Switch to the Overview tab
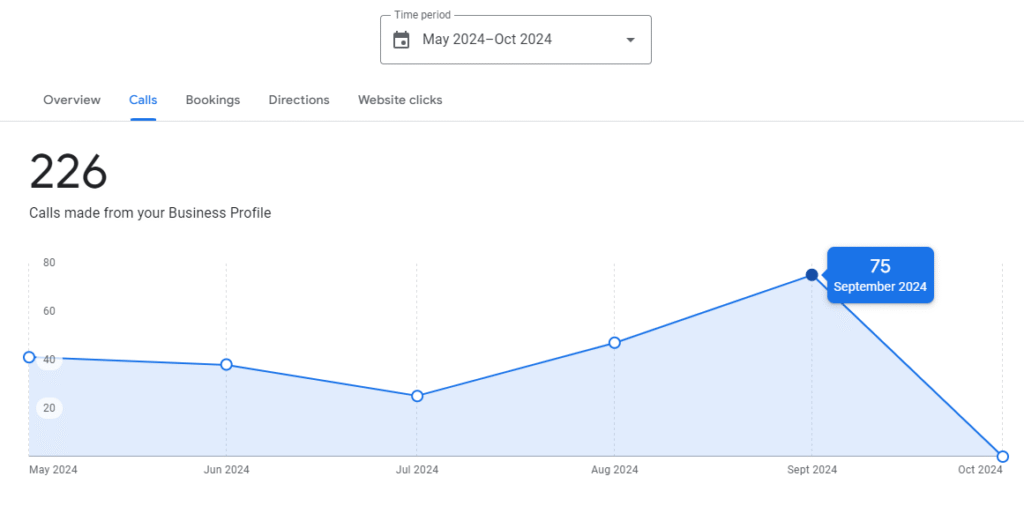1024x506 pixels. click(x=72, y=100)
